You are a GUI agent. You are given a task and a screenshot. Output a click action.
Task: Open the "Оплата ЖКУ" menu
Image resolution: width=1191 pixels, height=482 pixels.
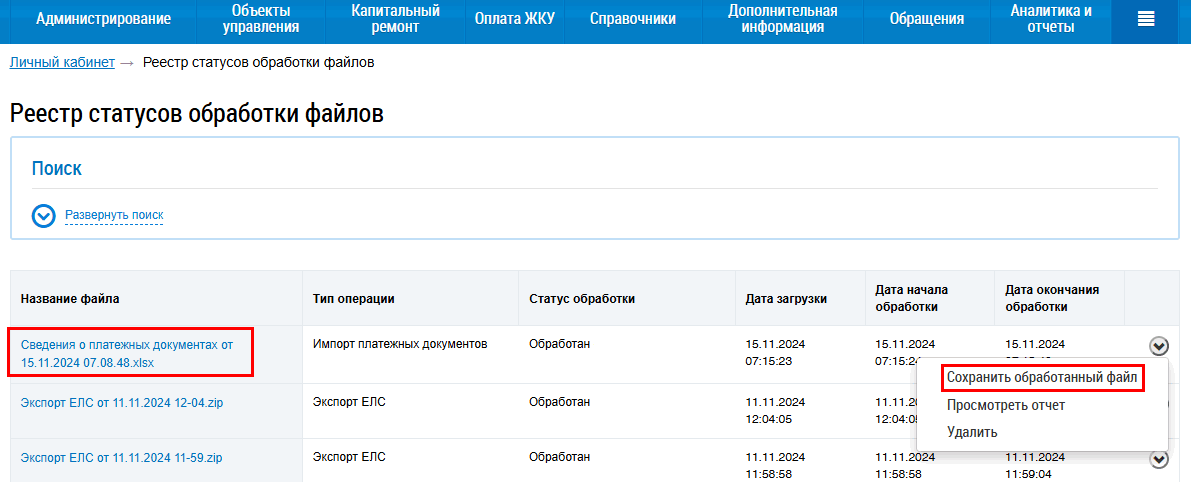click(x=514, y=19)
